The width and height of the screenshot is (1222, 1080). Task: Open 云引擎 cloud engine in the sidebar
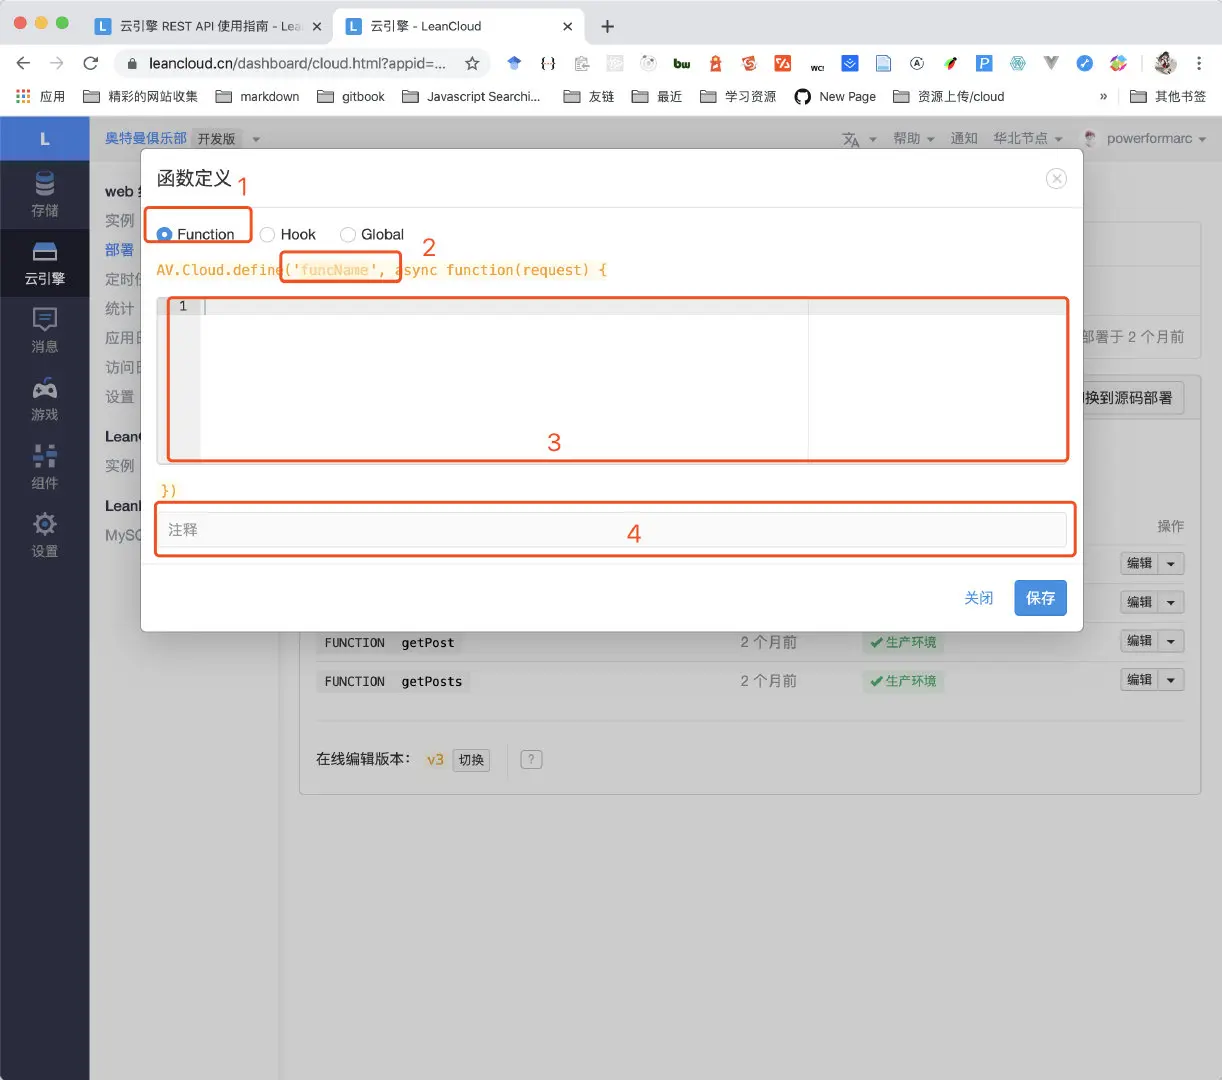pyautogui.click(x=44, y=264)
